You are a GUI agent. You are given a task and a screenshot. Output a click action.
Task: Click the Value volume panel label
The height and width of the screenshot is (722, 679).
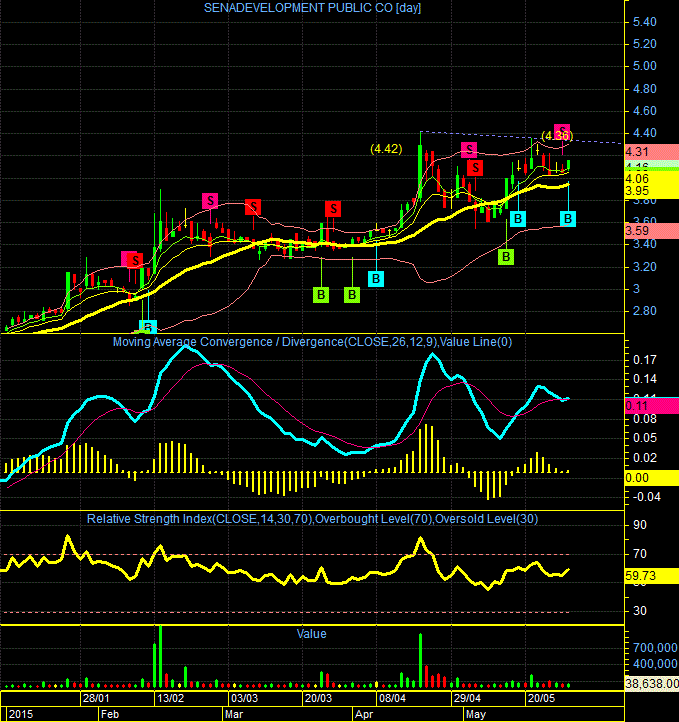[312, 634]
